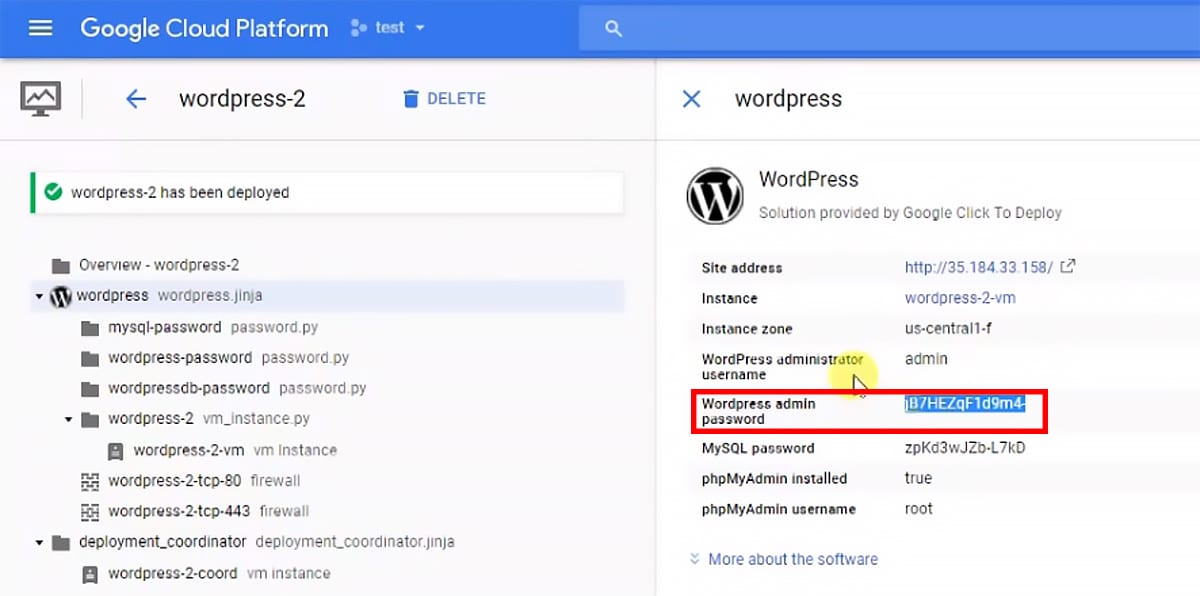The image size is (1200, 596).
Task: Click folder icon beside wordpress-2 vm_instance.py
Action: (90, 419)
